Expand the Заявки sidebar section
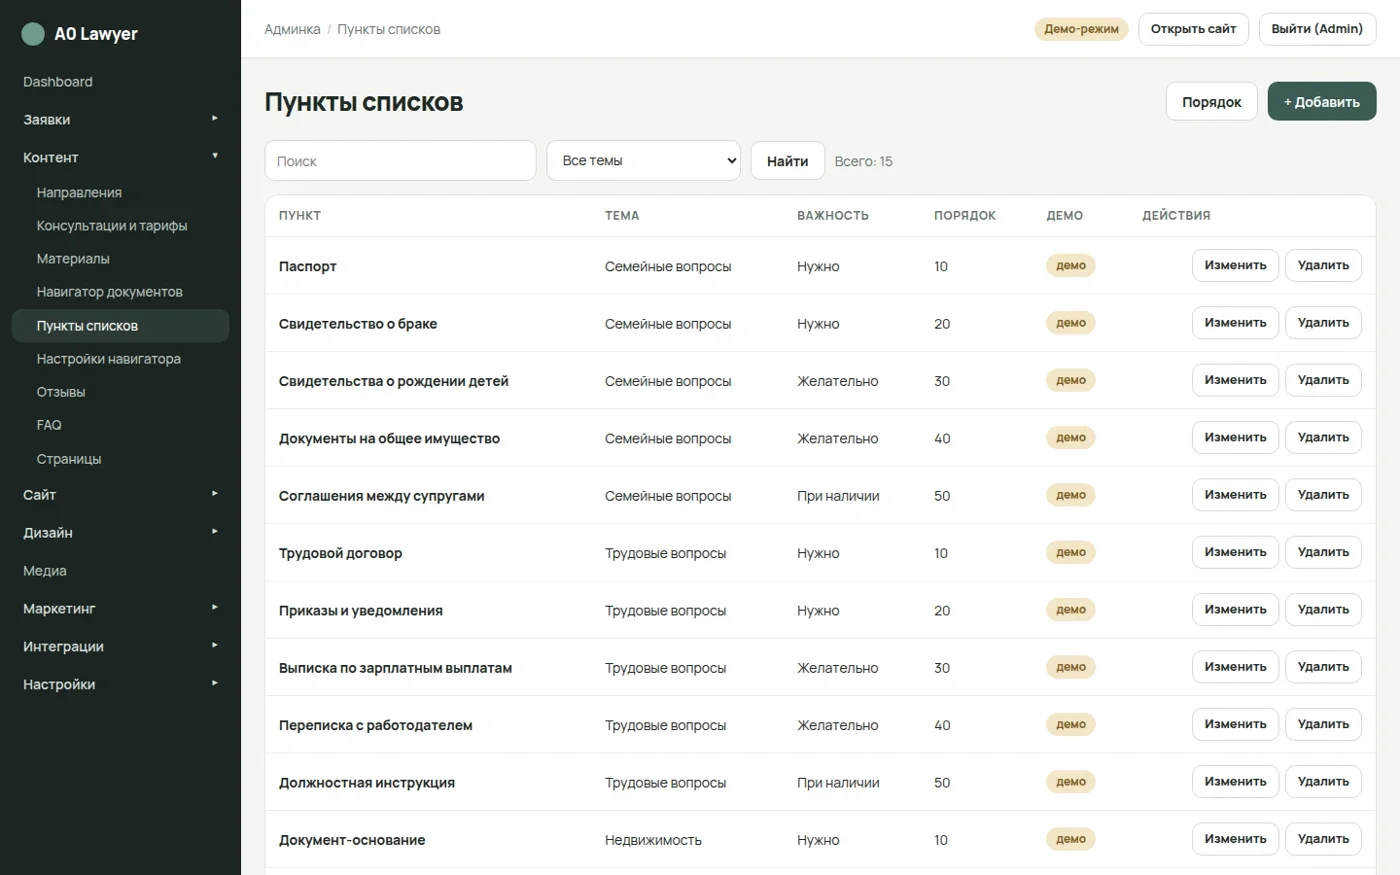 120,119
